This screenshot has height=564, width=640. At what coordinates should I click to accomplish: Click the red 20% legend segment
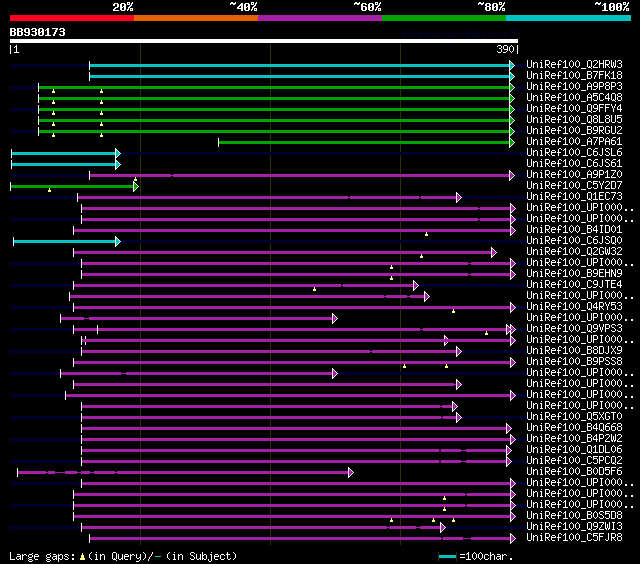pyautogui.click(x=72, y=18)
